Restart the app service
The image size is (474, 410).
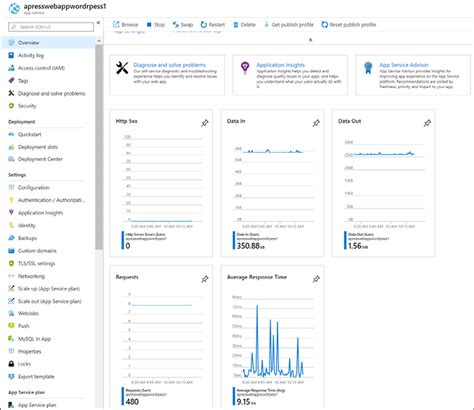tap(212, 25)
